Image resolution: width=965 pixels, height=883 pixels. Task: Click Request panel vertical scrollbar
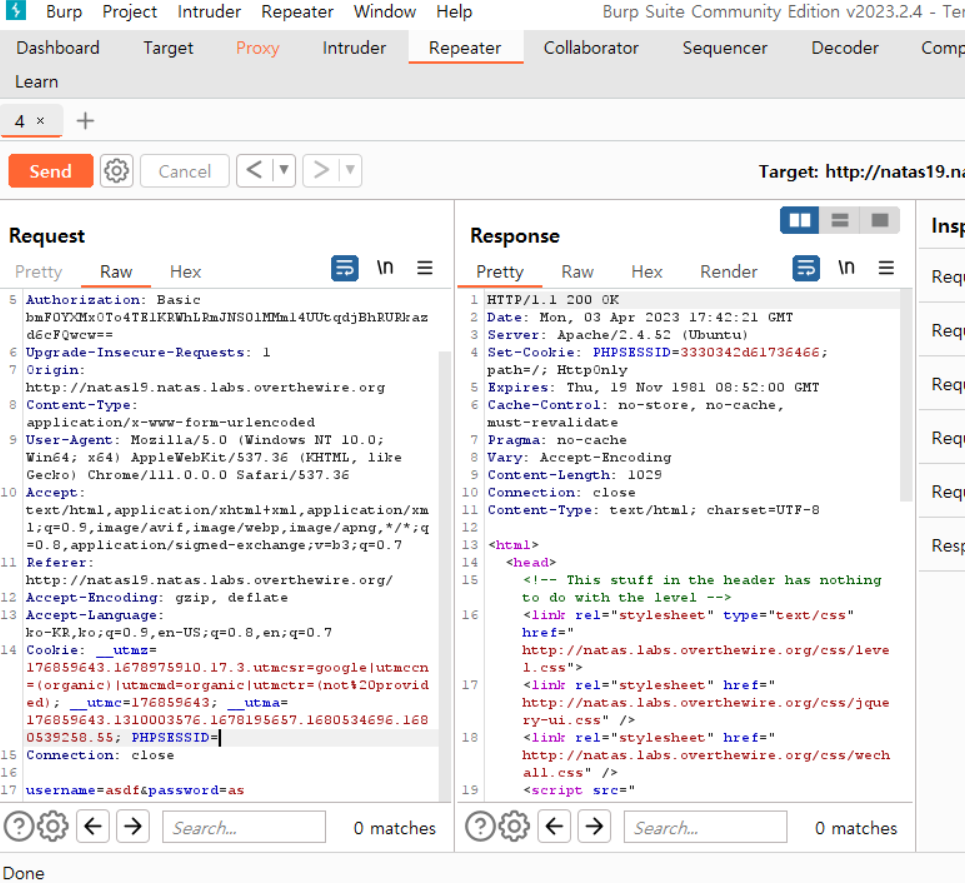click(x=445, y=576)
